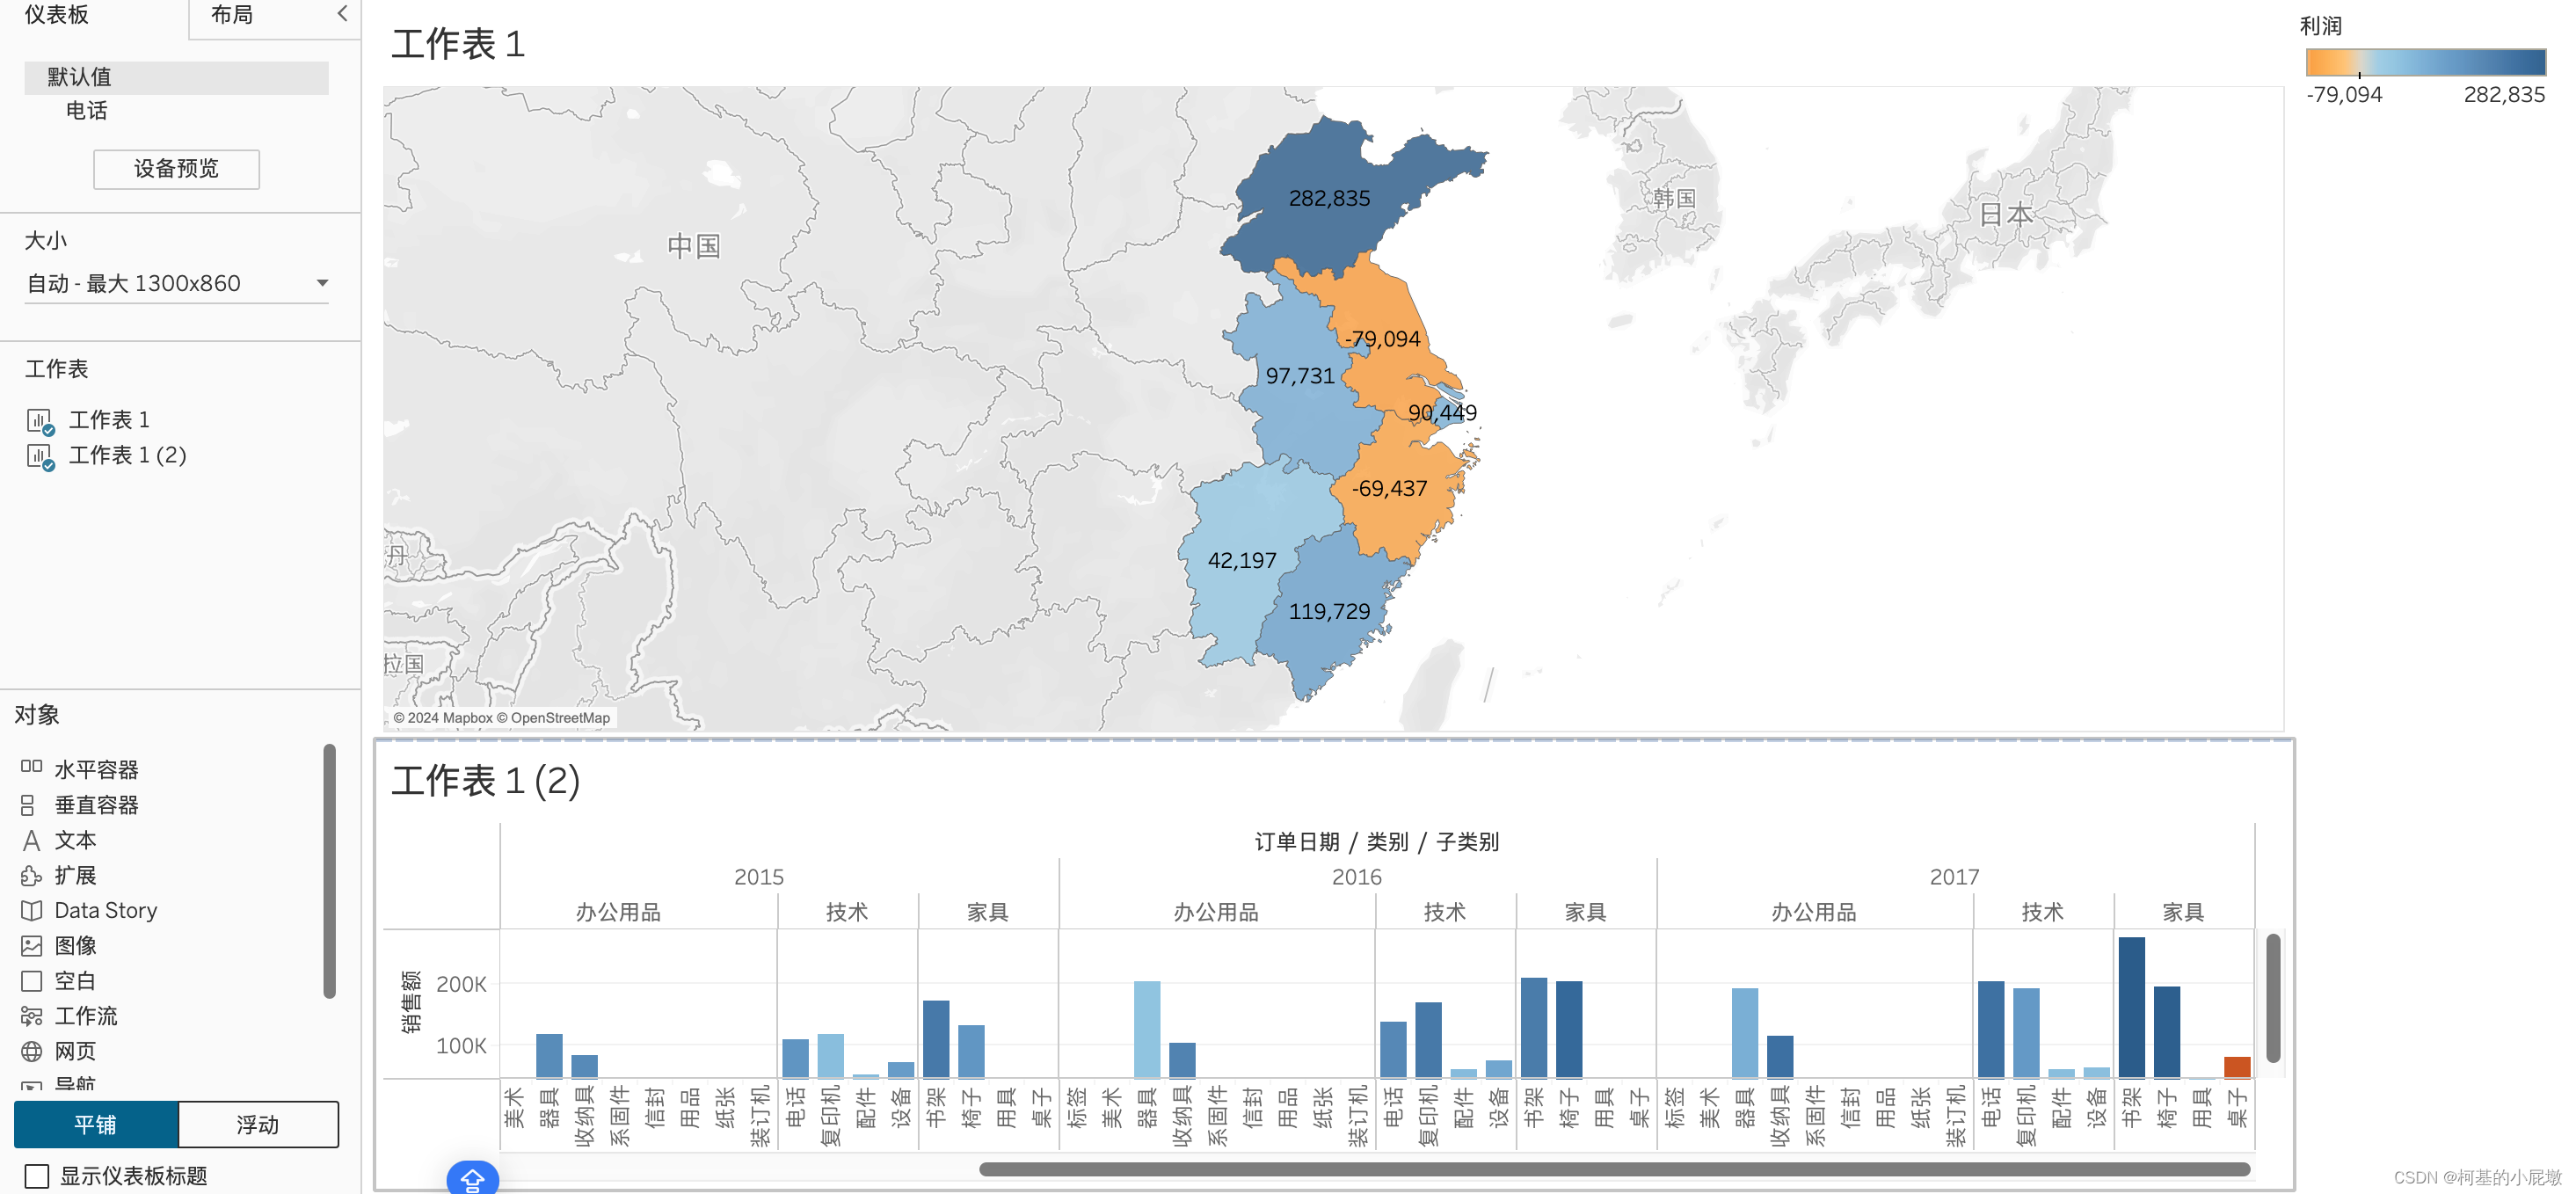Open the Dashboard (仪表板) tab
This screenshot has height=1194, width=2576.
pyautogui.click(x=57, y=15)
